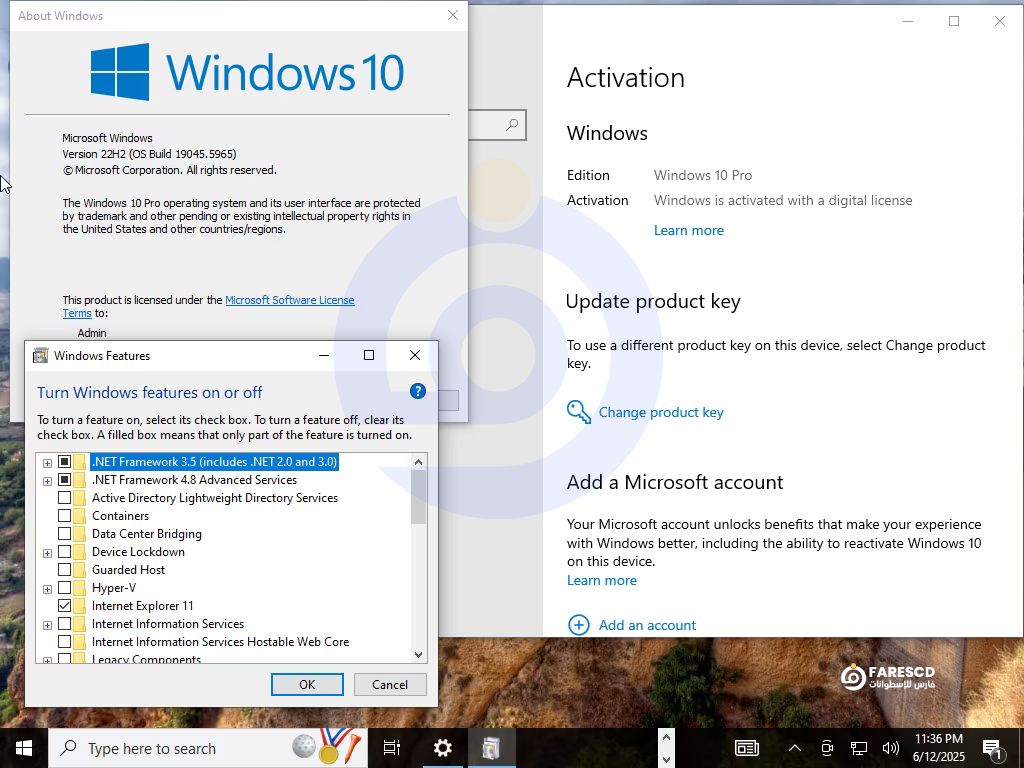Image resolution: width=1024 pixels, height=768 pixels.
Task: Uncheck Internet Explorer 11
Action: [x=64, y=605]
